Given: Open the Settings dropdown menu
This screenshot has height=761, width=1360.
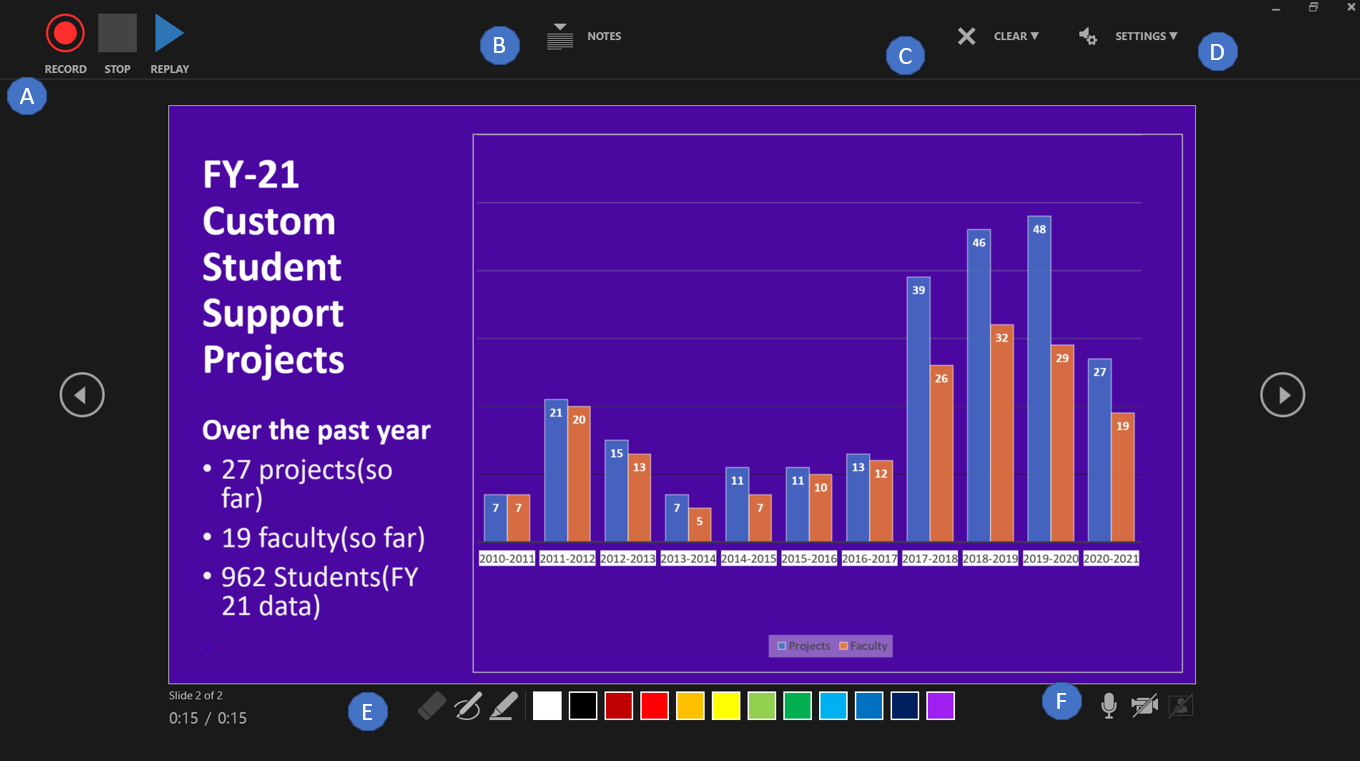Looking at the screenshot, I should [x=1146, y=36].
